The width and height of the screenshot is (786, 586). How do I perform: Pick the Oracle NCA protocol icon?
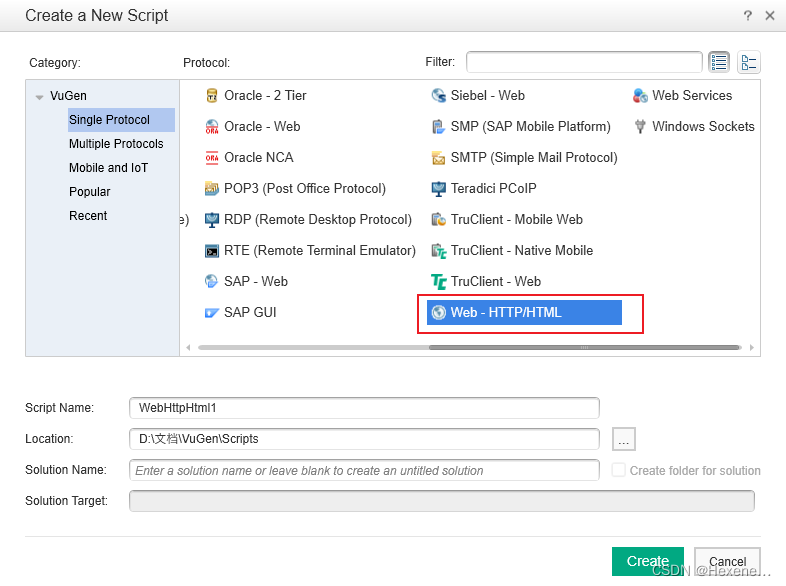[212, 157]
